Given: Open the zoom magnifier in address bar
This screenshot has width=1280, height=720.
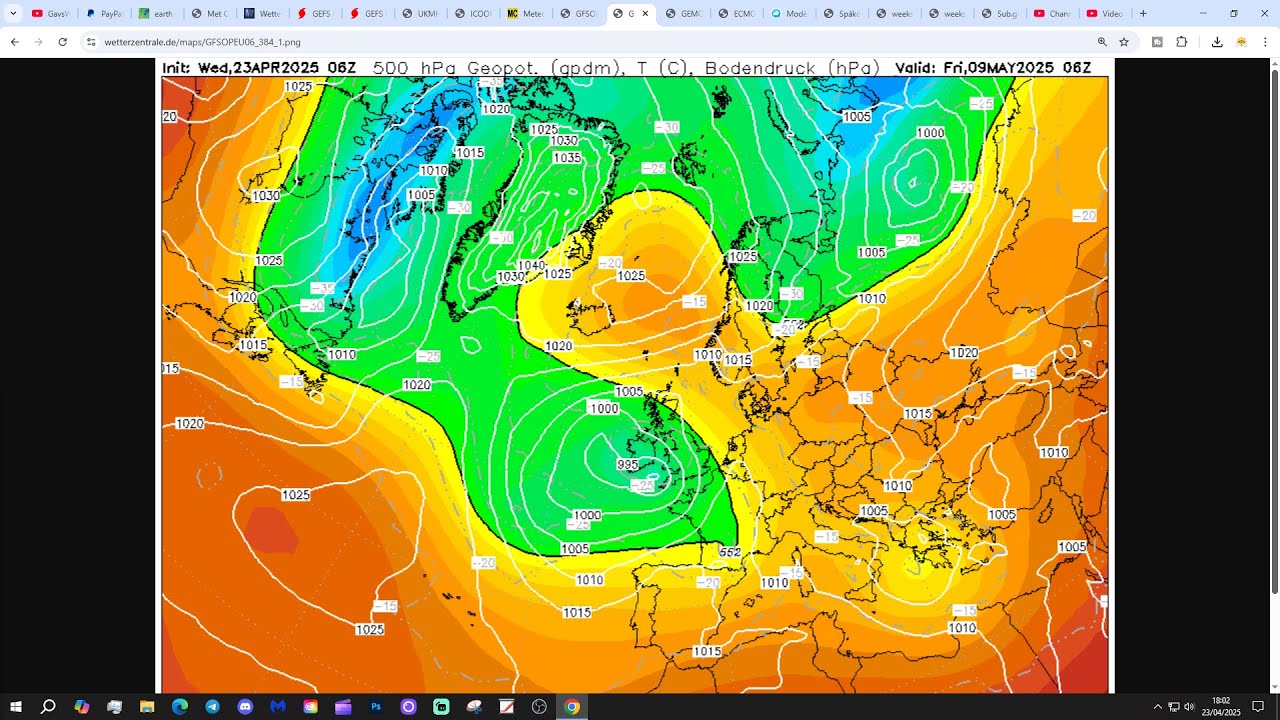Looking at the screenshot, I should [1102, 42].
